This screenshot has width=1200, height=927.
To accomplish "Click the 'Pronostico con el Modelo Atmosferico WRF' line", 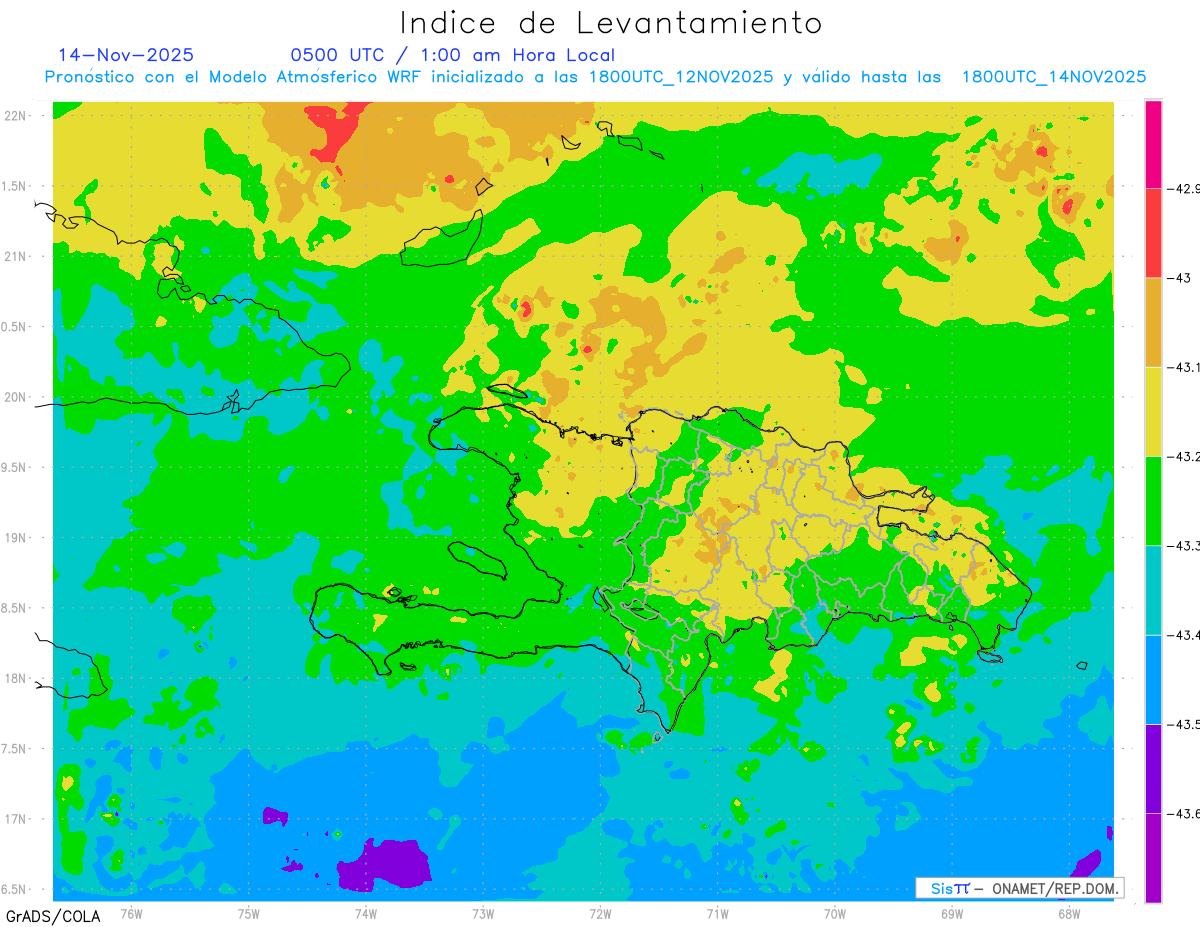I will (x=596, y=77).
